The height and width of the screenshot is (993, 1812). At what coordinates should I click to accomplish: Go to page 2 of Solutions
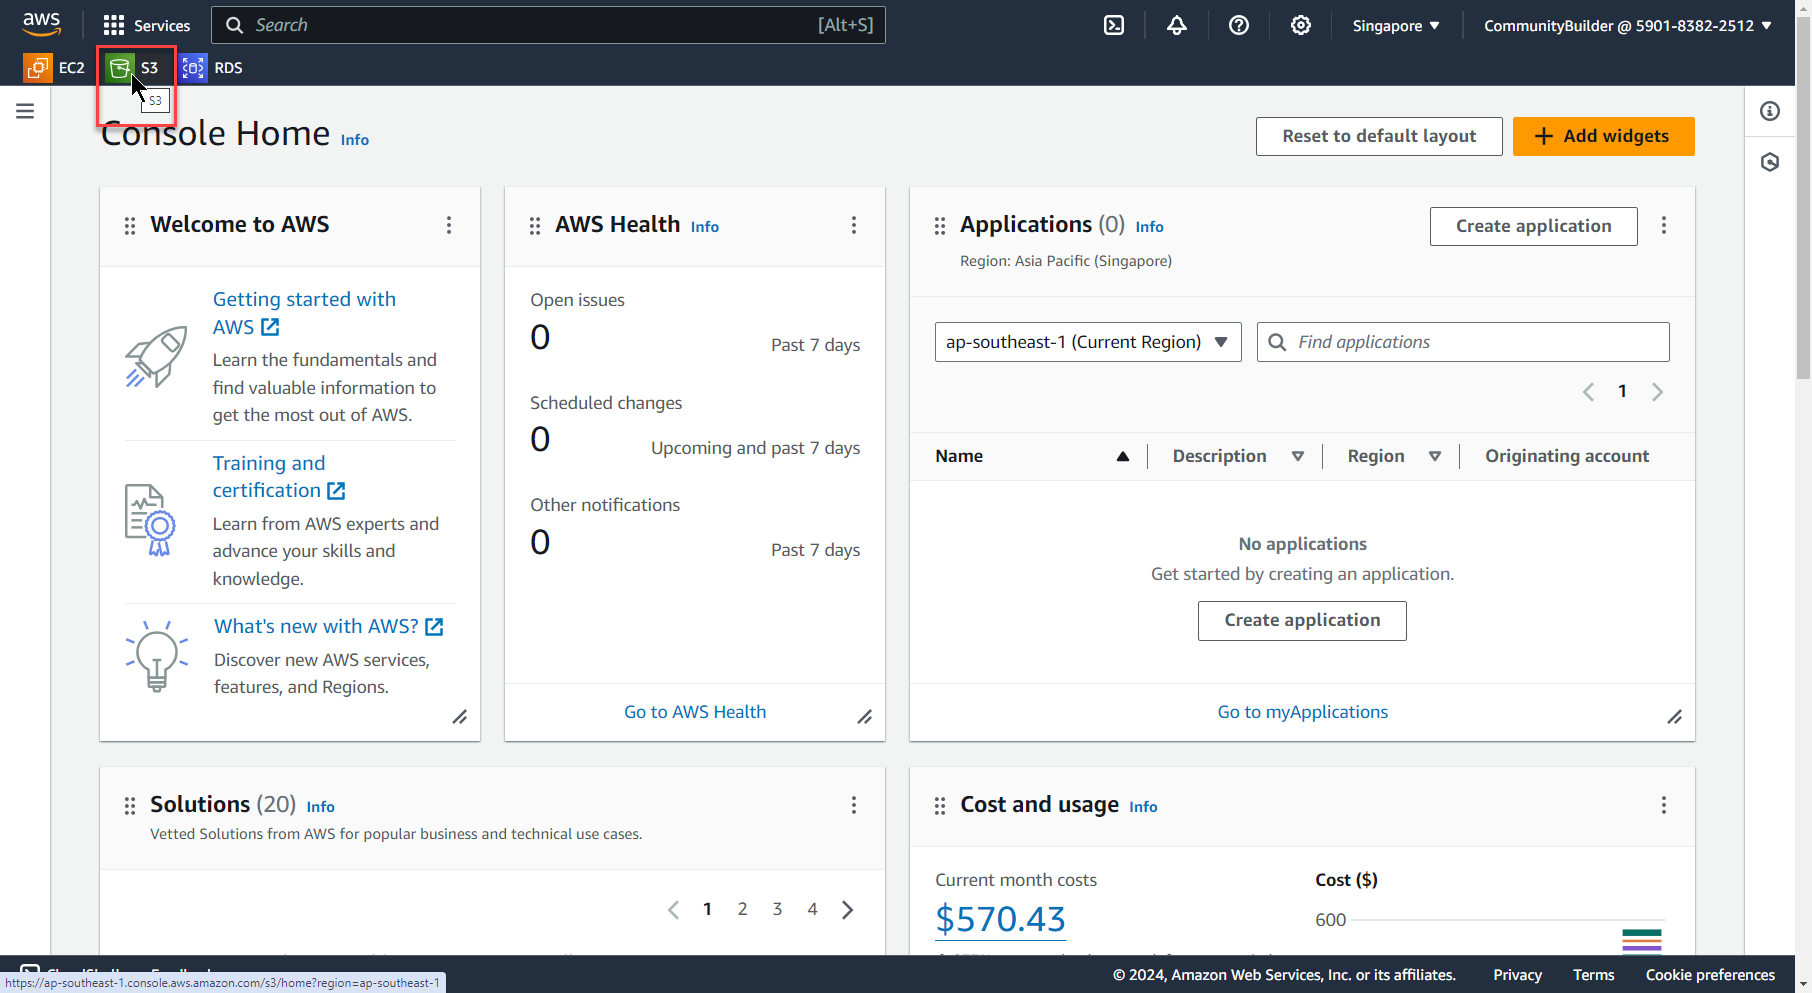point(742,909)
